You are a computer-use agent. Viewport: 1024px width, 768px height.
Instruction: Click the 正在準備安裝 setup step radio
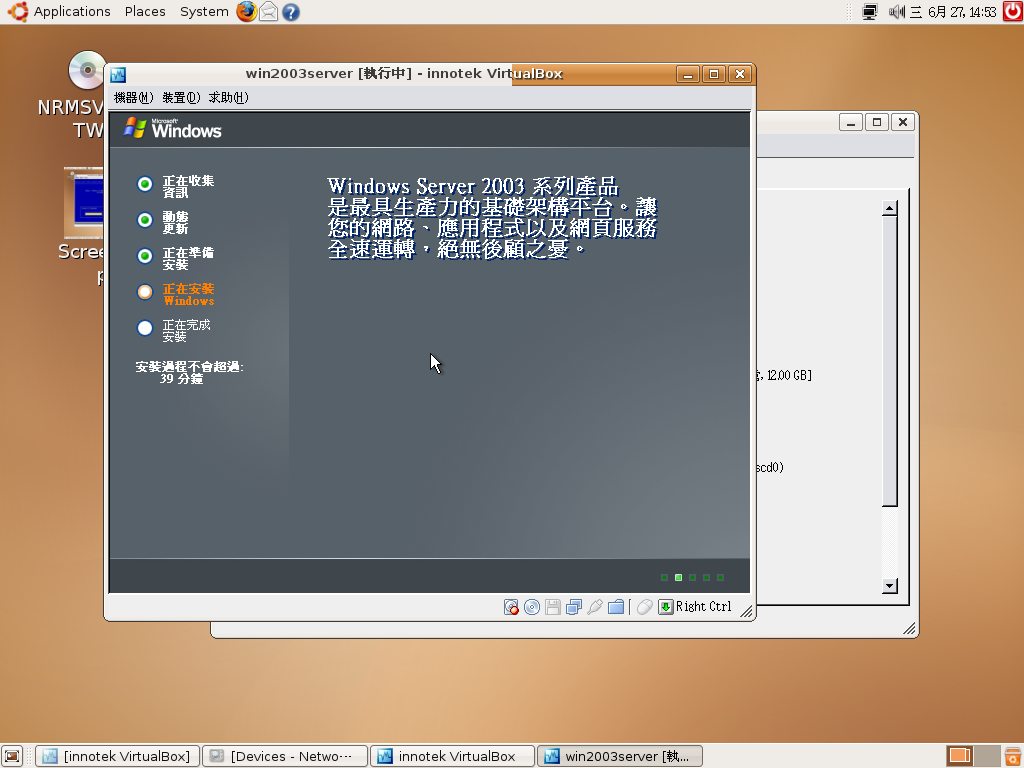(x=145, y=256)
